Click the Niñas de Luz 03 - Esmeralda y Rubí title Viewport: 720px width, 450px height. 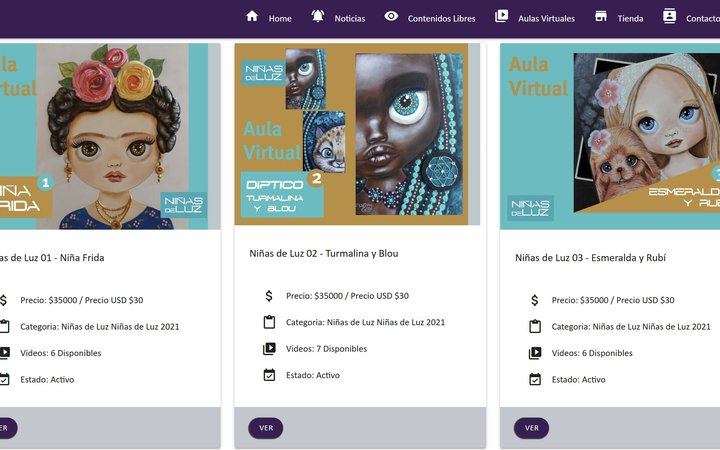click(x=590, y=258)
